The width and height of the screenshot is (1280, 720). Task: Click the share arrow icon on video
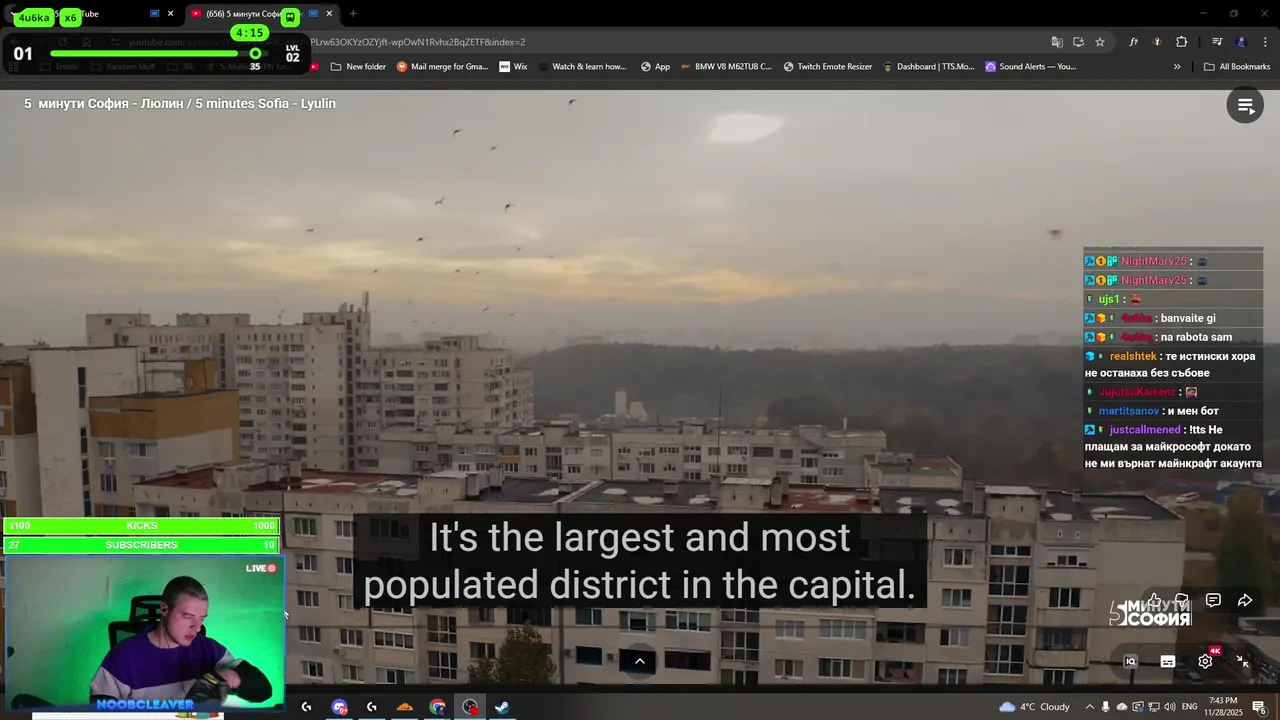point(1245,600)
